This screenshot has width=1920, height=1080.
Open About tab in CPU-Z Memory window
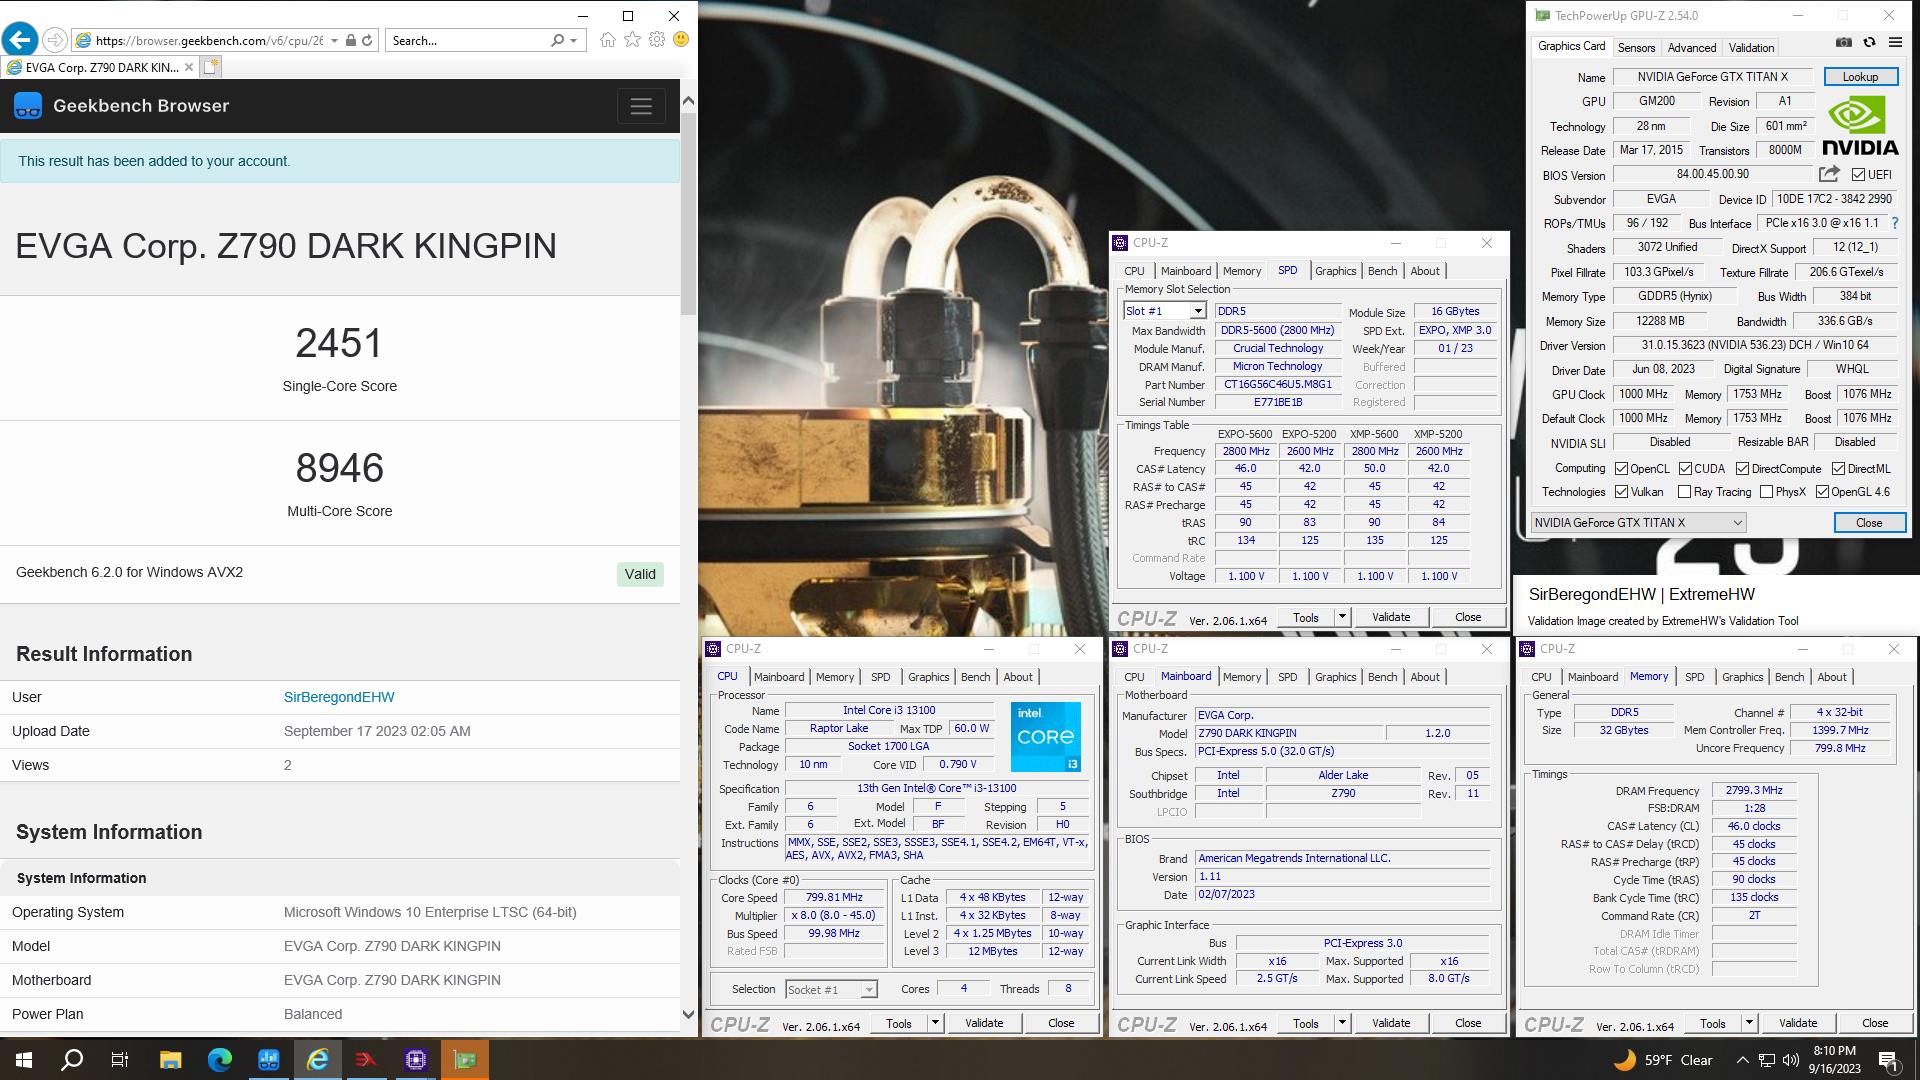click(x=1832, y=677)
